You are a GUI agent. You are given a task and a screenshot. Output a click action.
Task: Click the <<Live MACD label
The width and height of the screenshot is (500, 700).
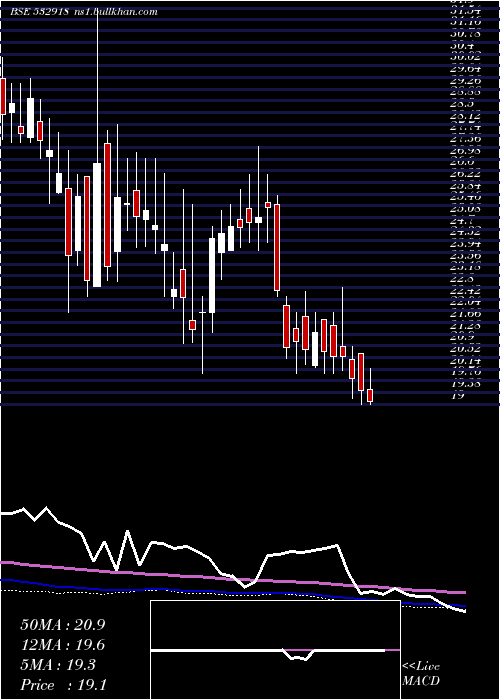421,674
